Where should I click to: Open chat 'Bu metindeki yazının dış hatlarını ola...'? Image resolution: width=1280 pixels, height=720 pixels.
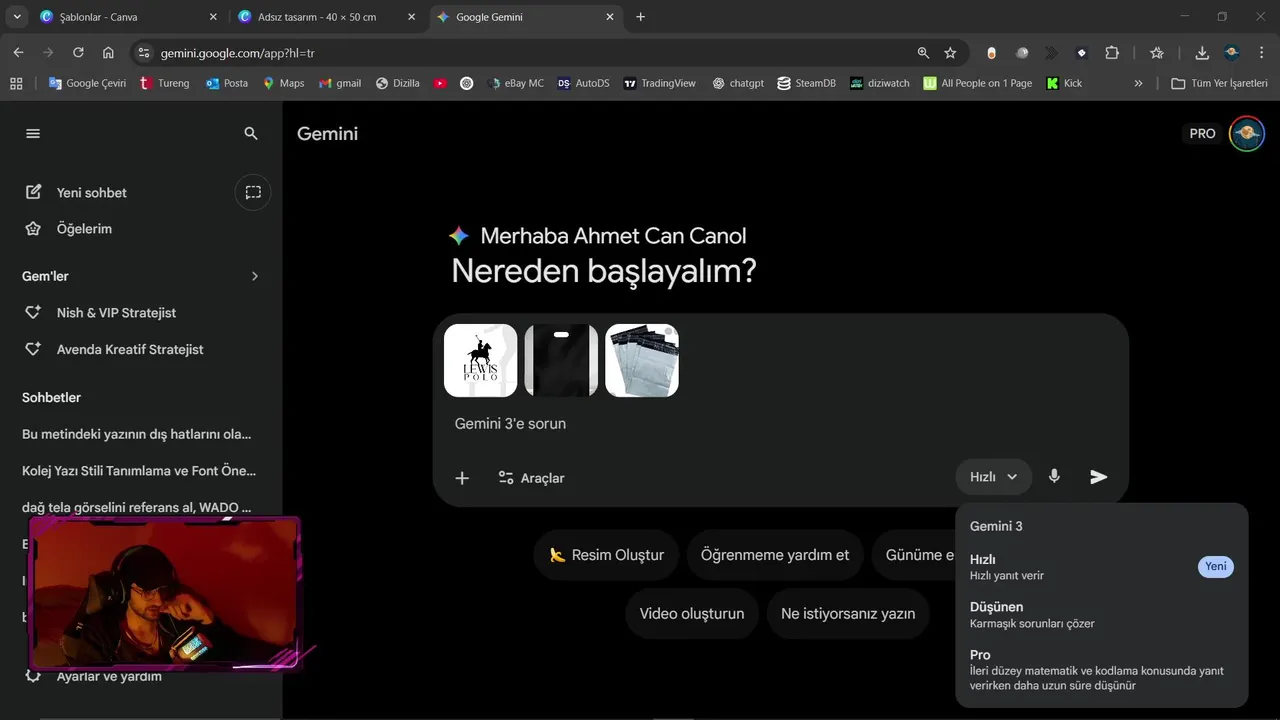tap(137, 434)
